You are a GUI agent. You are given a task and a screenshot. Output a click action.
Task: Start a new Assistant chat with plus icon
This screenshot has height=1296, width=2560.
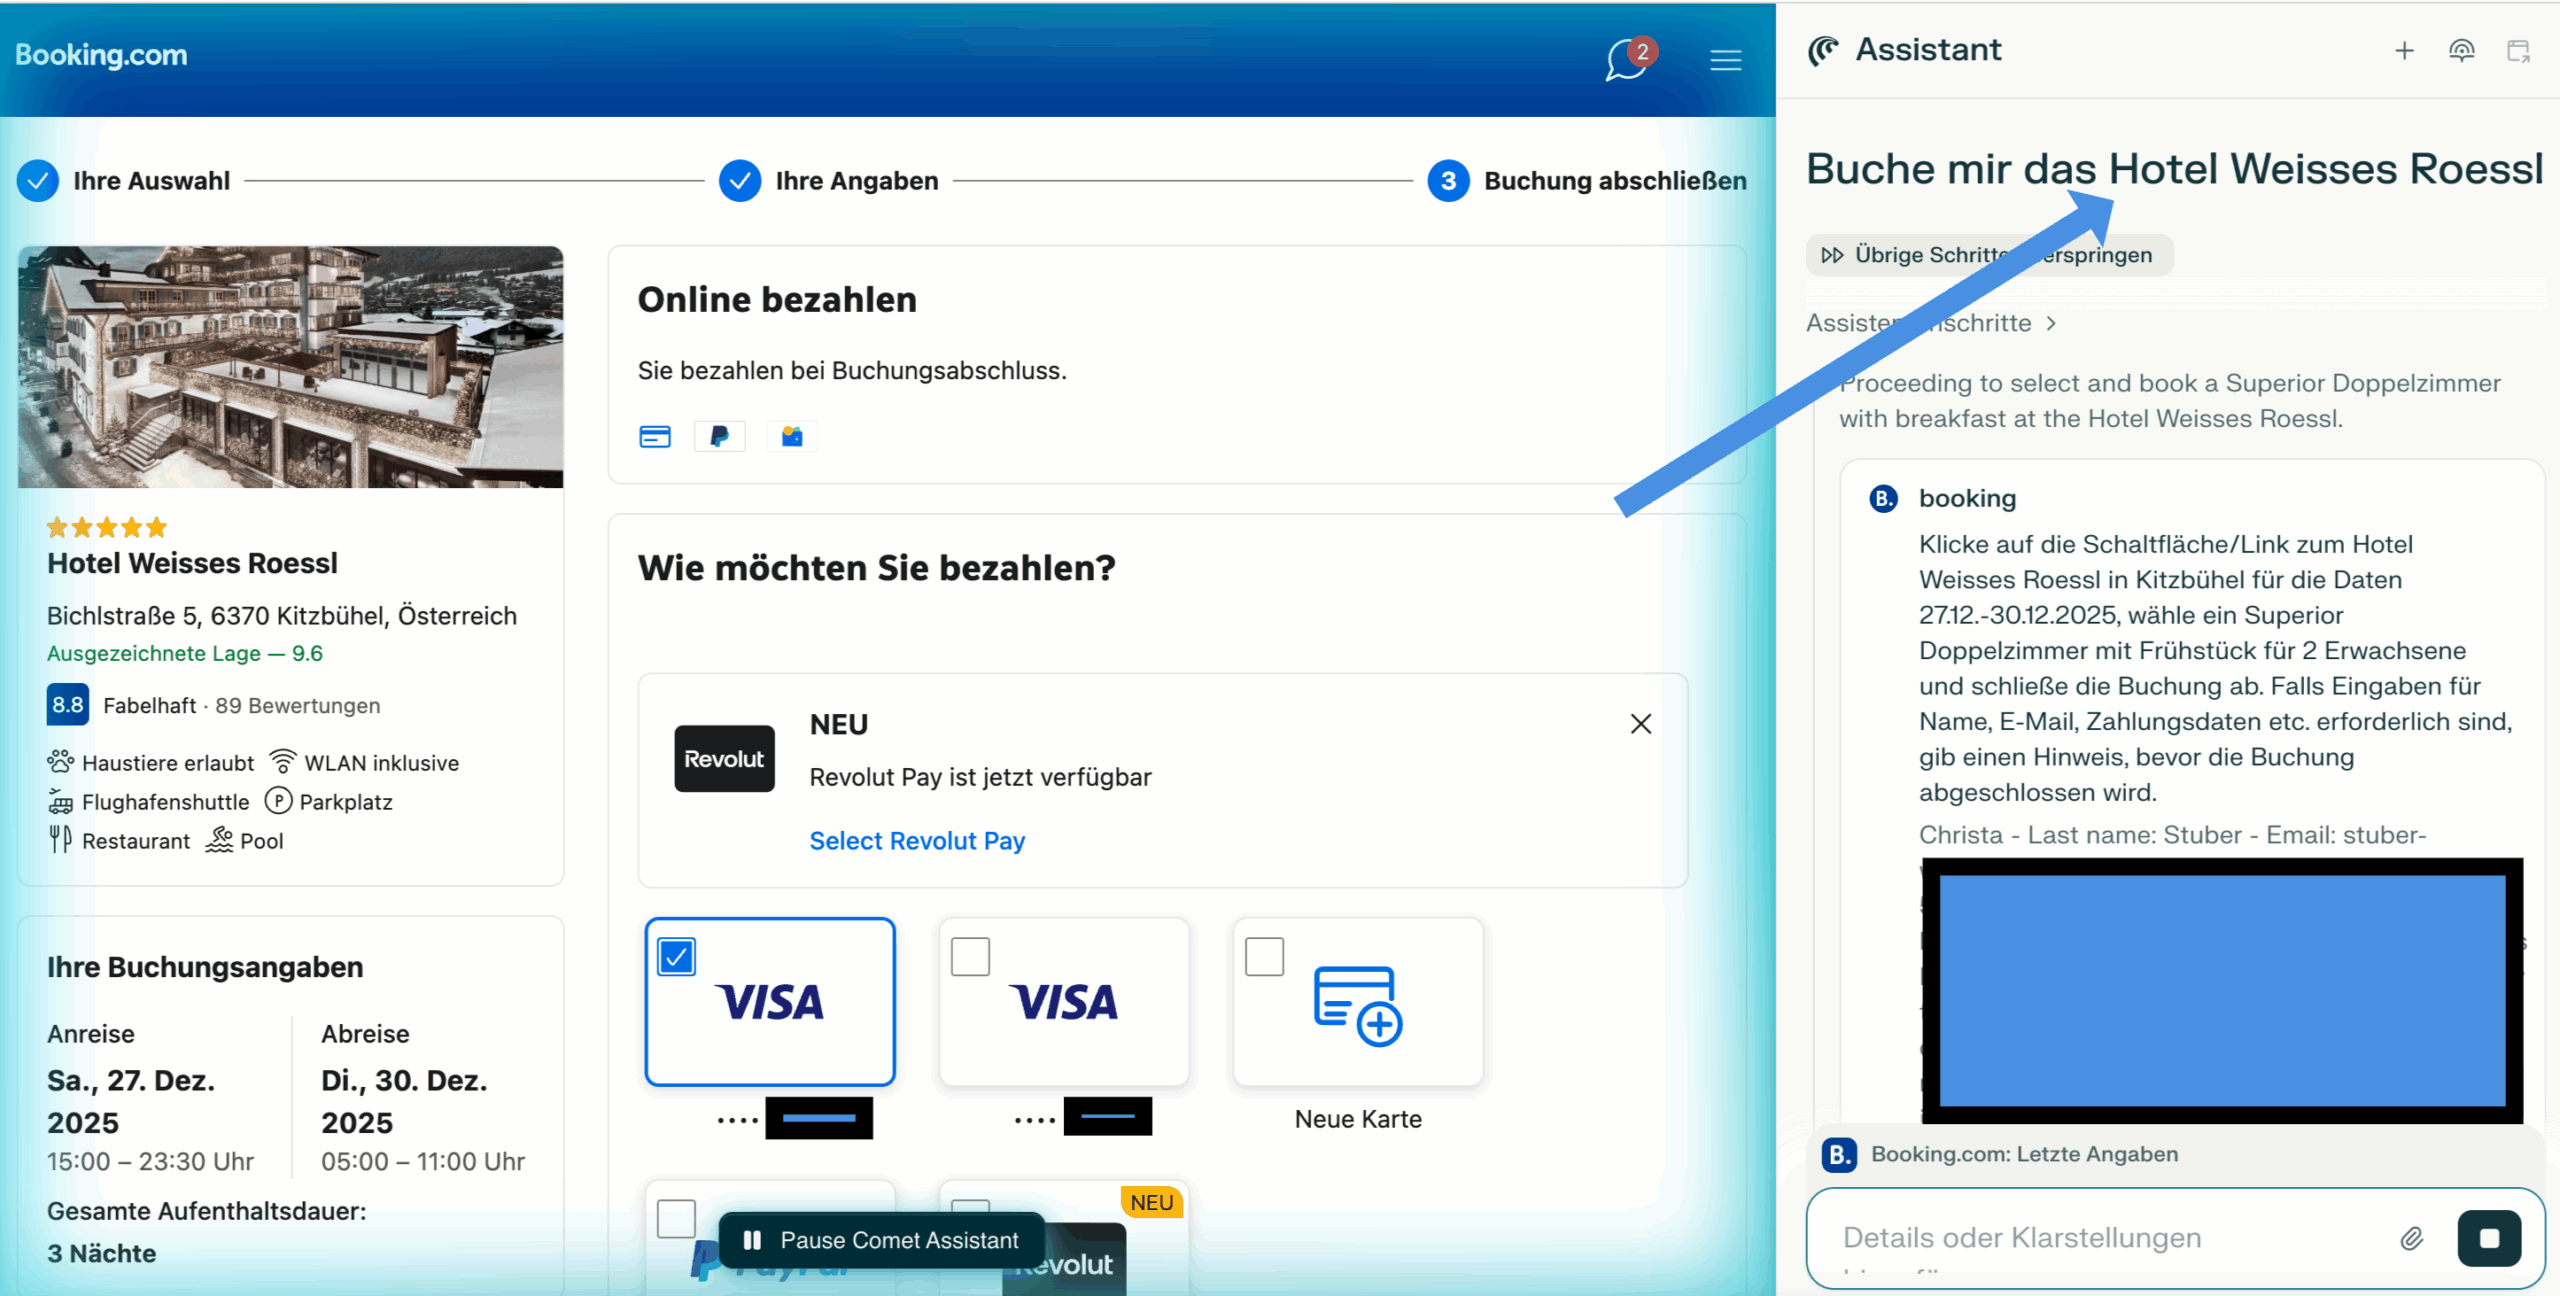(x=2404, y=51)
